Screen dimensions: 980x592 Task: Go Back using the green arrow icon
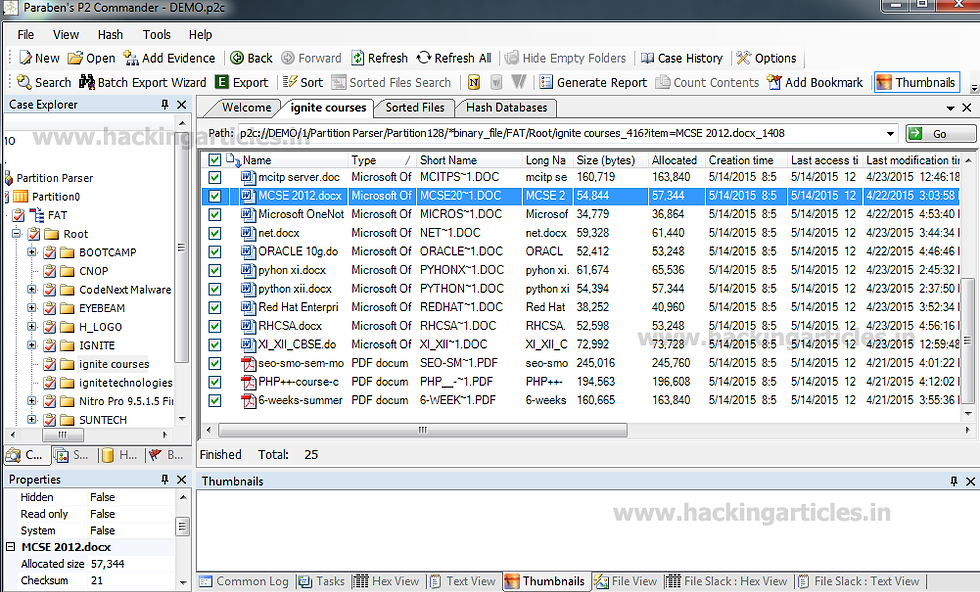pyautogui.click(x=237, y=58)
